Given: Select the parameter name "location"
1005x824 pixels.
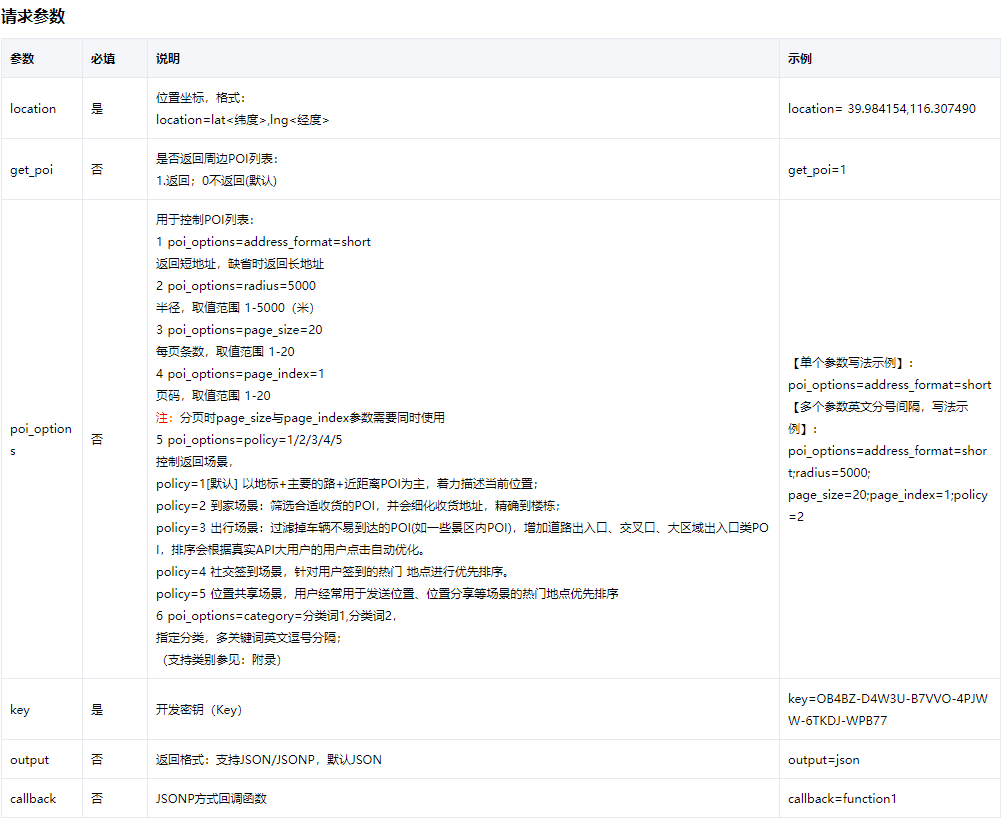Looking at the screenshot, I should click(31, 108).
